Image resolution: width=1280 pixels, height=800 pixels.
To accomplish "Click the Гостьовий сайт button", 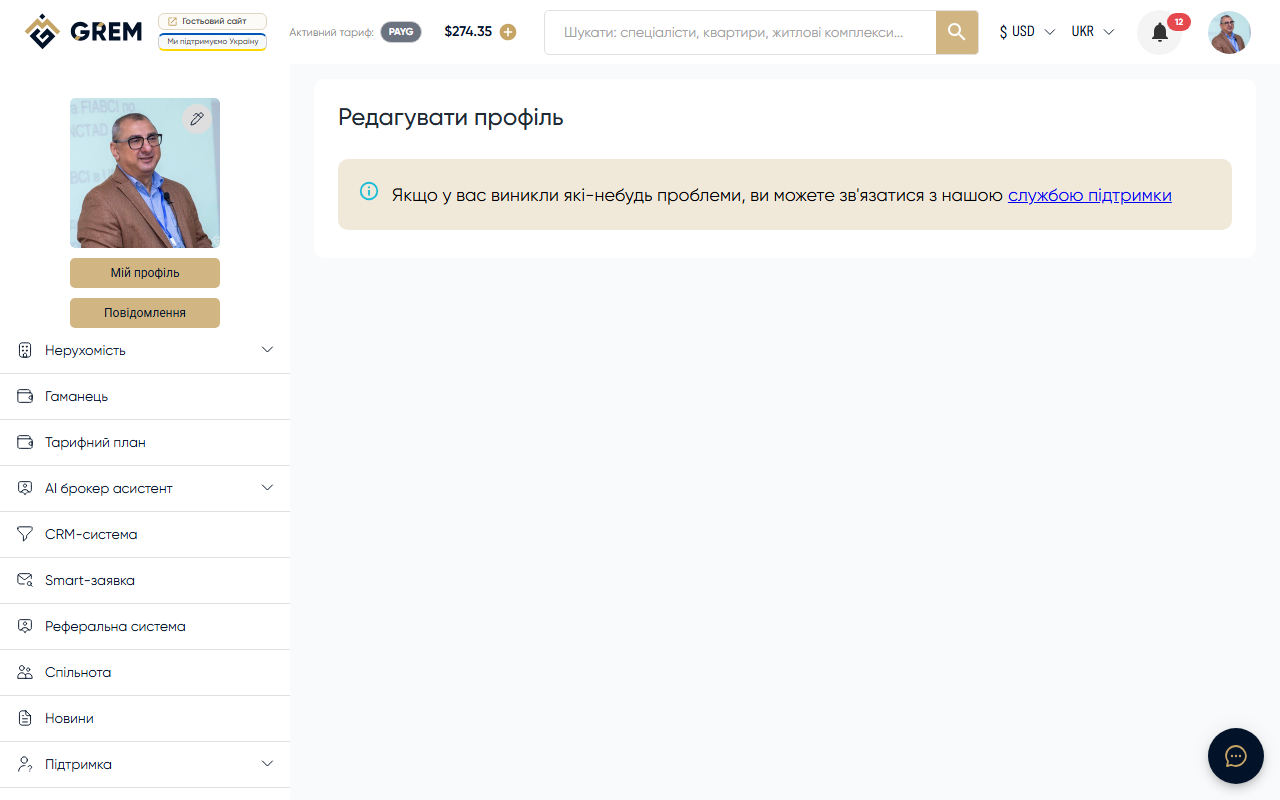I will [x=212, y=19].
